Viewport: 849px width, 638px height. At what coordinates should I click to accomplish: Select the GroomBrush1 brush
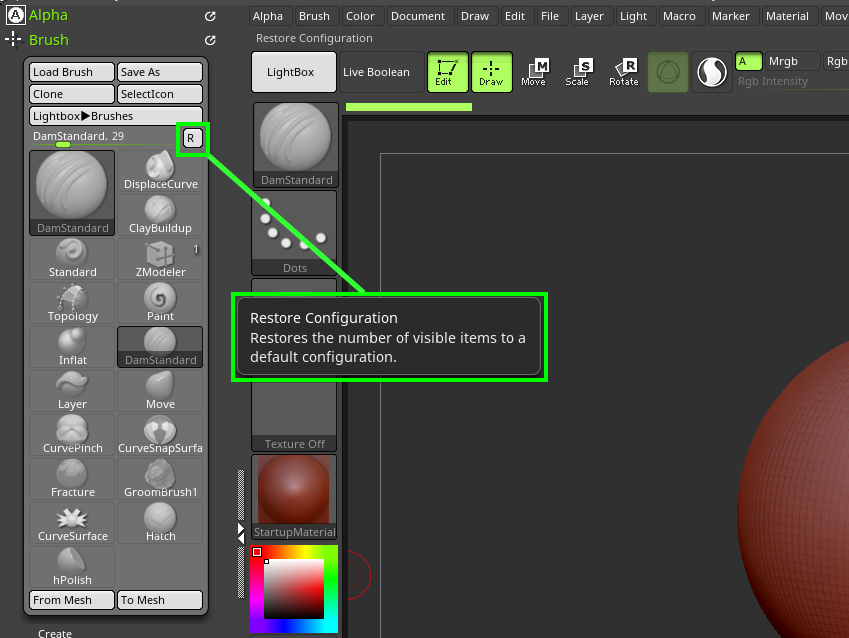[x=160, y=478]
